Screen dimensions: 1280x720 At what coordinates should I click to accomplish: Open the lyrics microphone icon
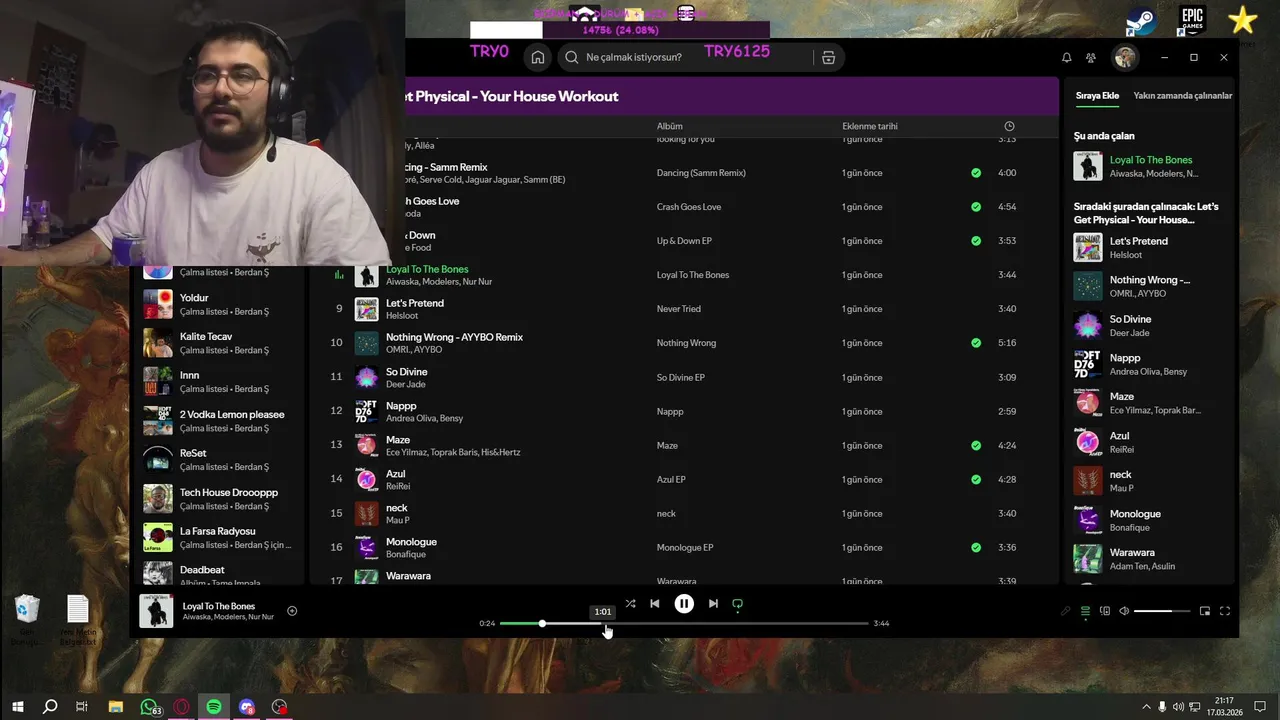tap(1066, 611)
